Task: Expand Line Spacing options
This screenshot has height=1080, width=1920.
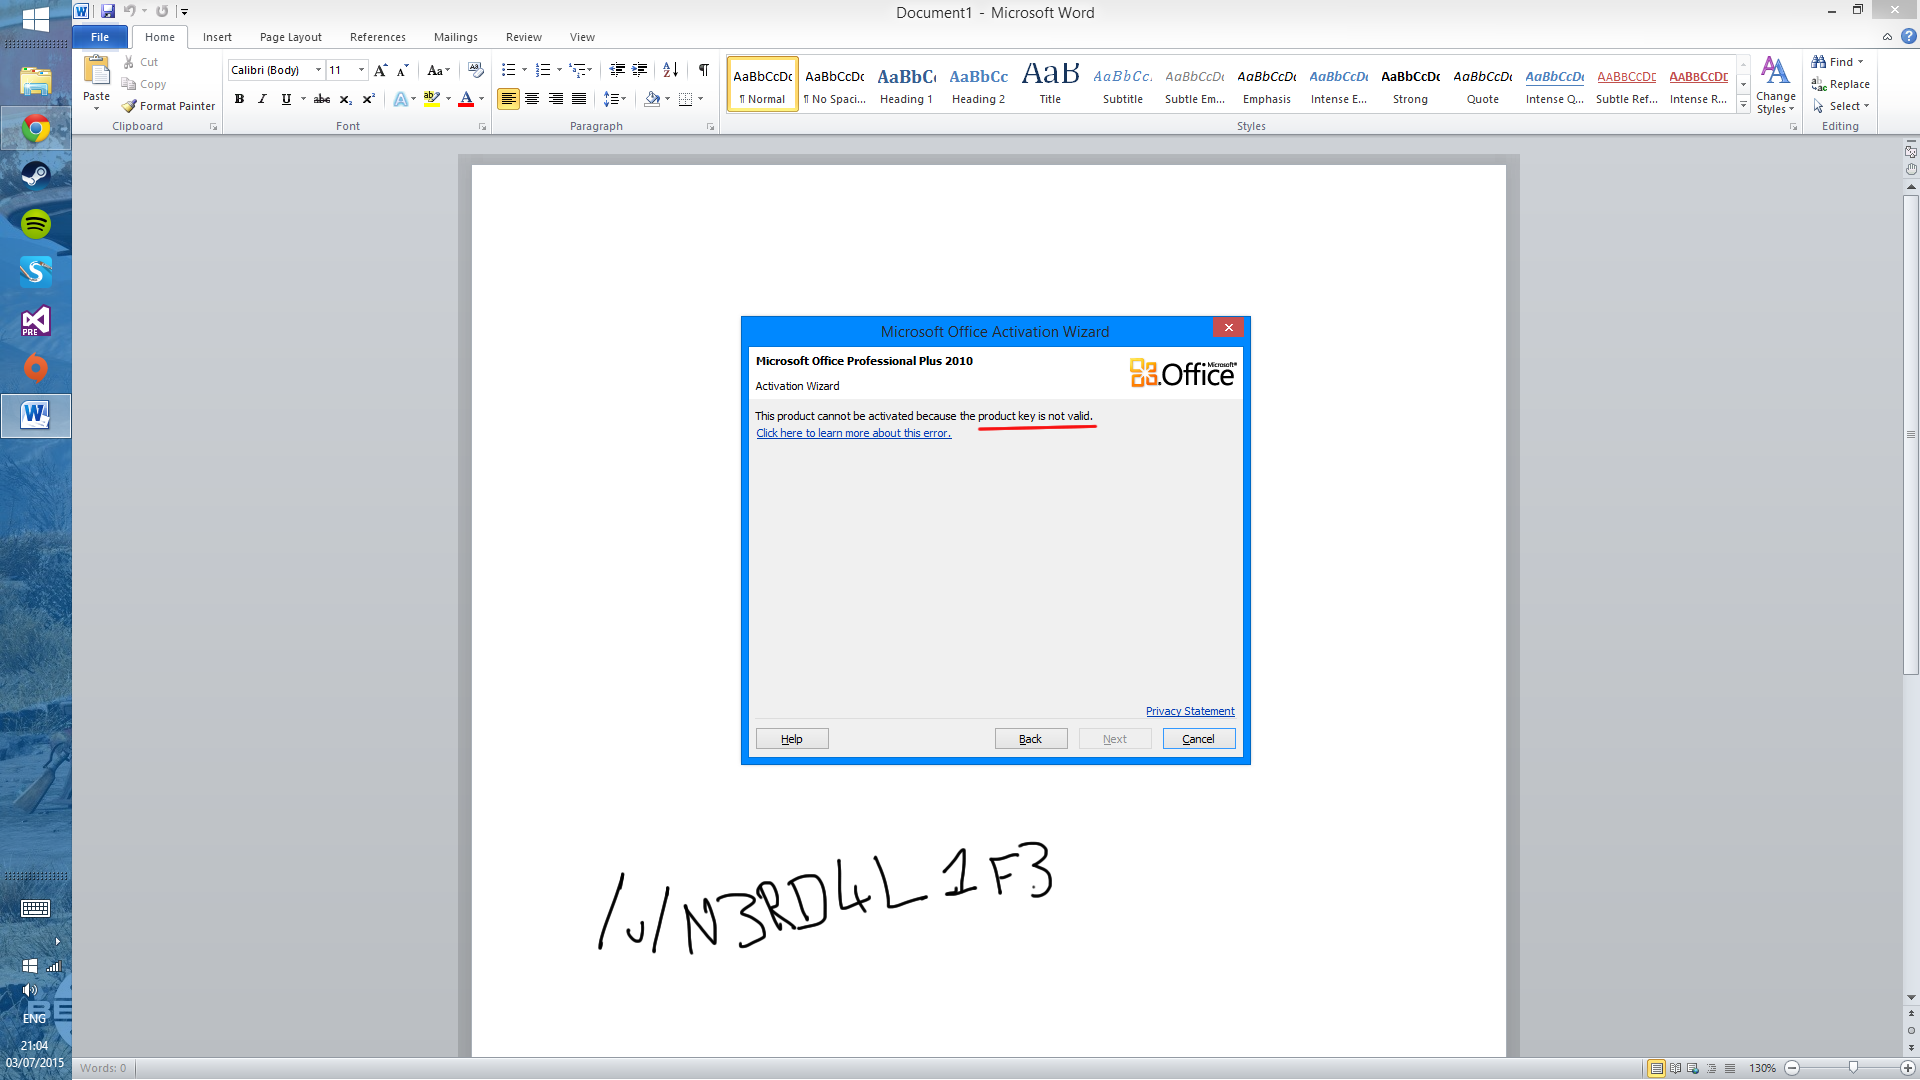Action: (x=614, y=99)
